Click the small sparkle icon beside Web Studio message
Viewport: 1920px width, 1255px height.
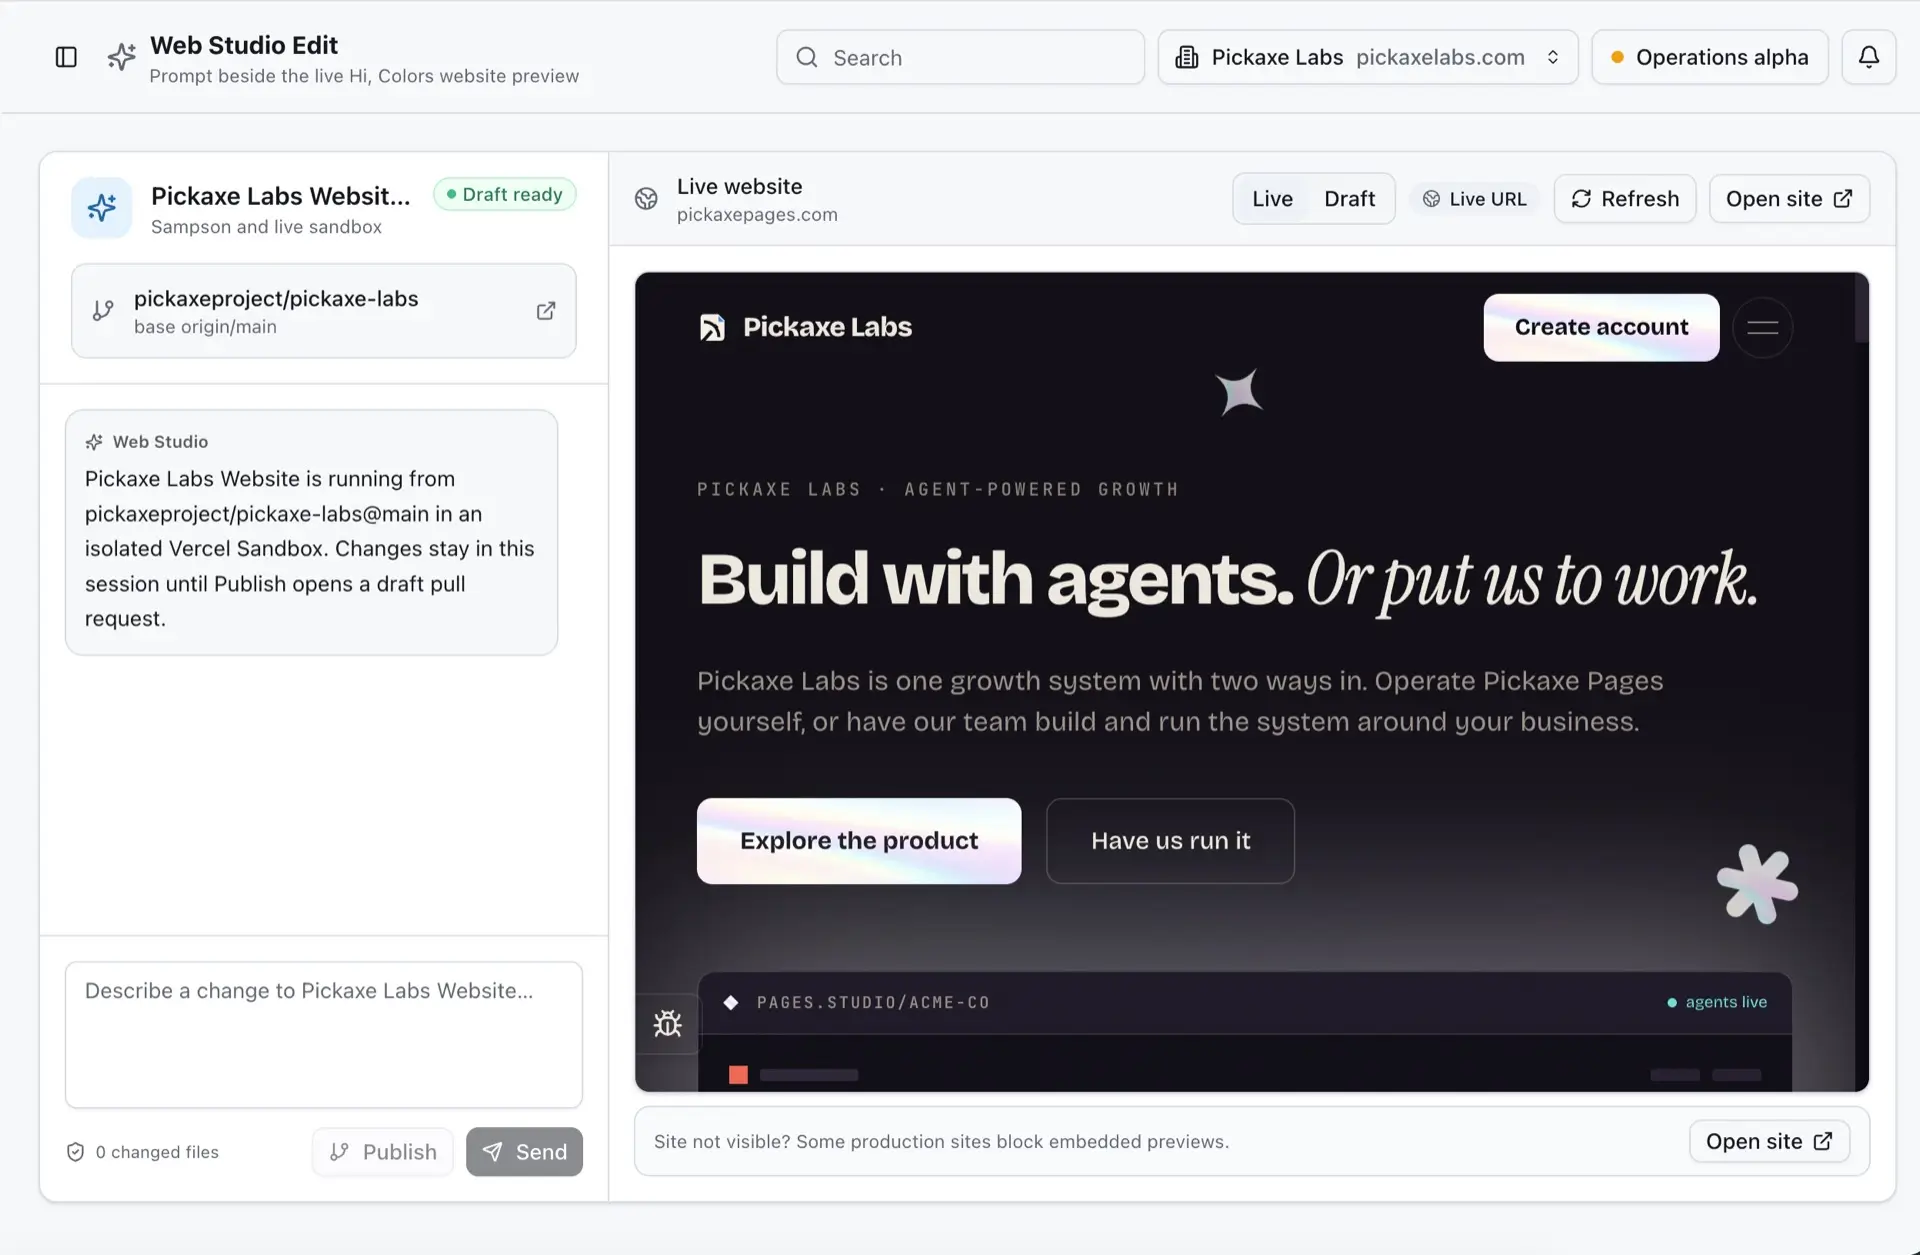(x=94, y=442)
